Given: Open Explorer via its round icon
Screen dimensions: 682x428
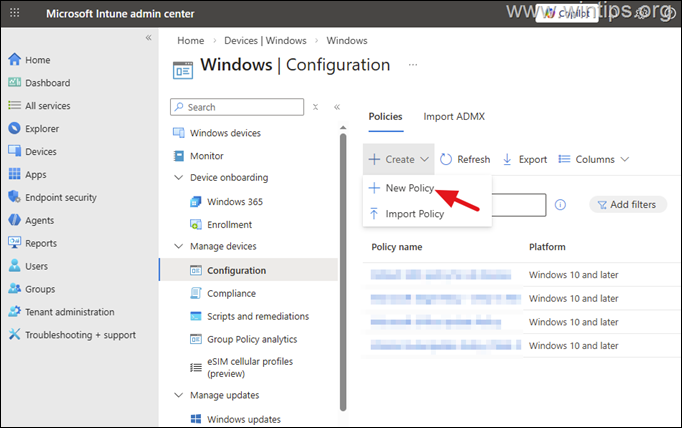Looking at the screenshot, I should coord(14,128).
